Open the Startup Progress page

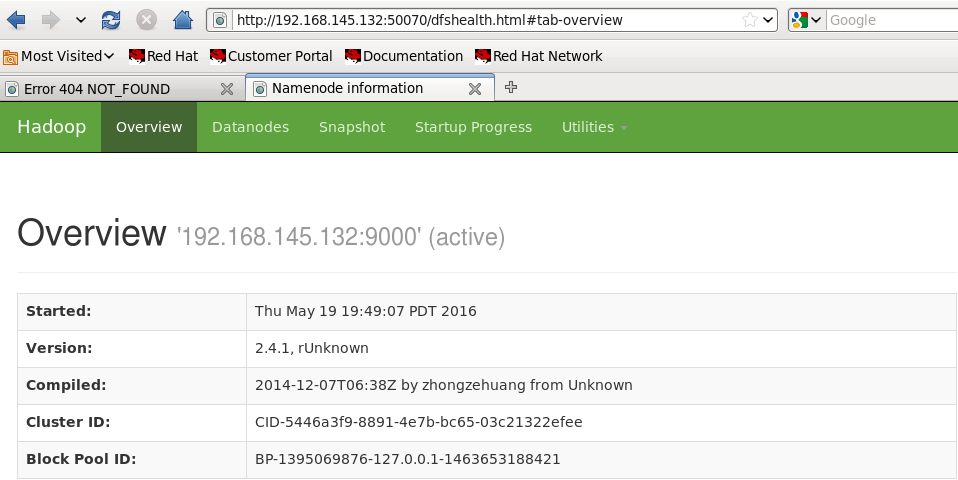(x=474, y=127)
